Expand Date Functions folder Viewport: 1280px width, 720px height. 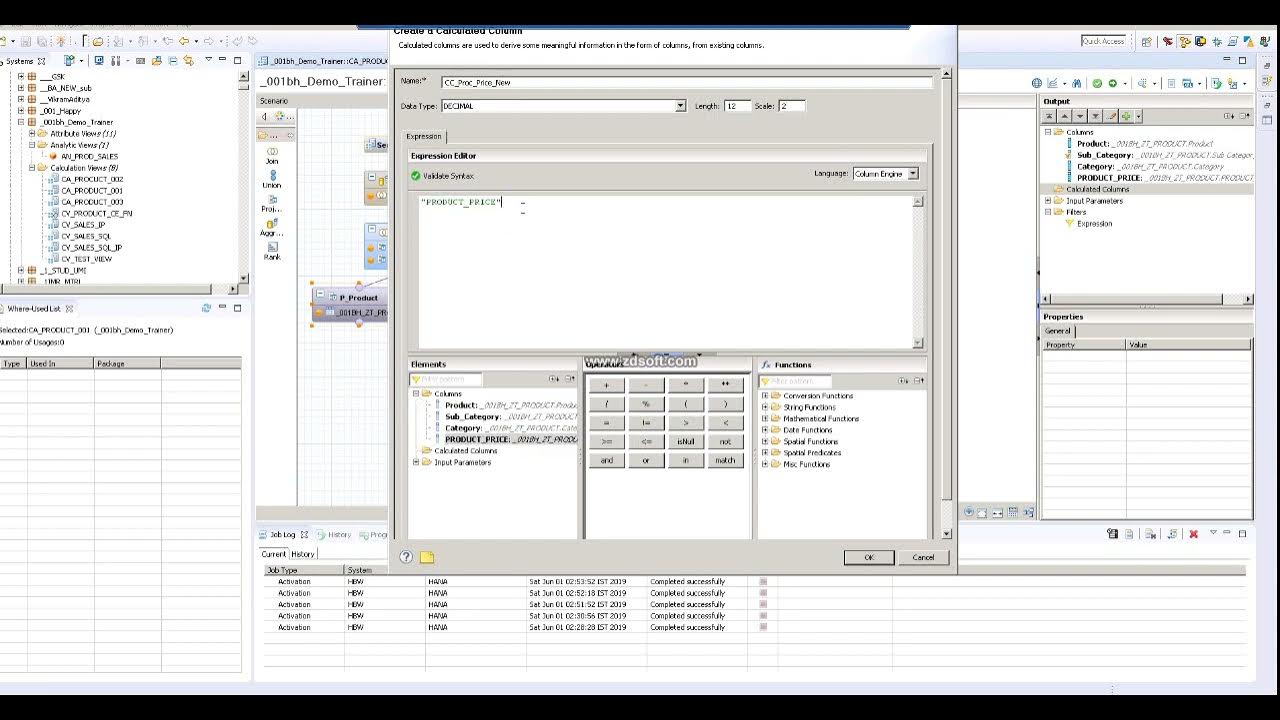coord(765,430)
